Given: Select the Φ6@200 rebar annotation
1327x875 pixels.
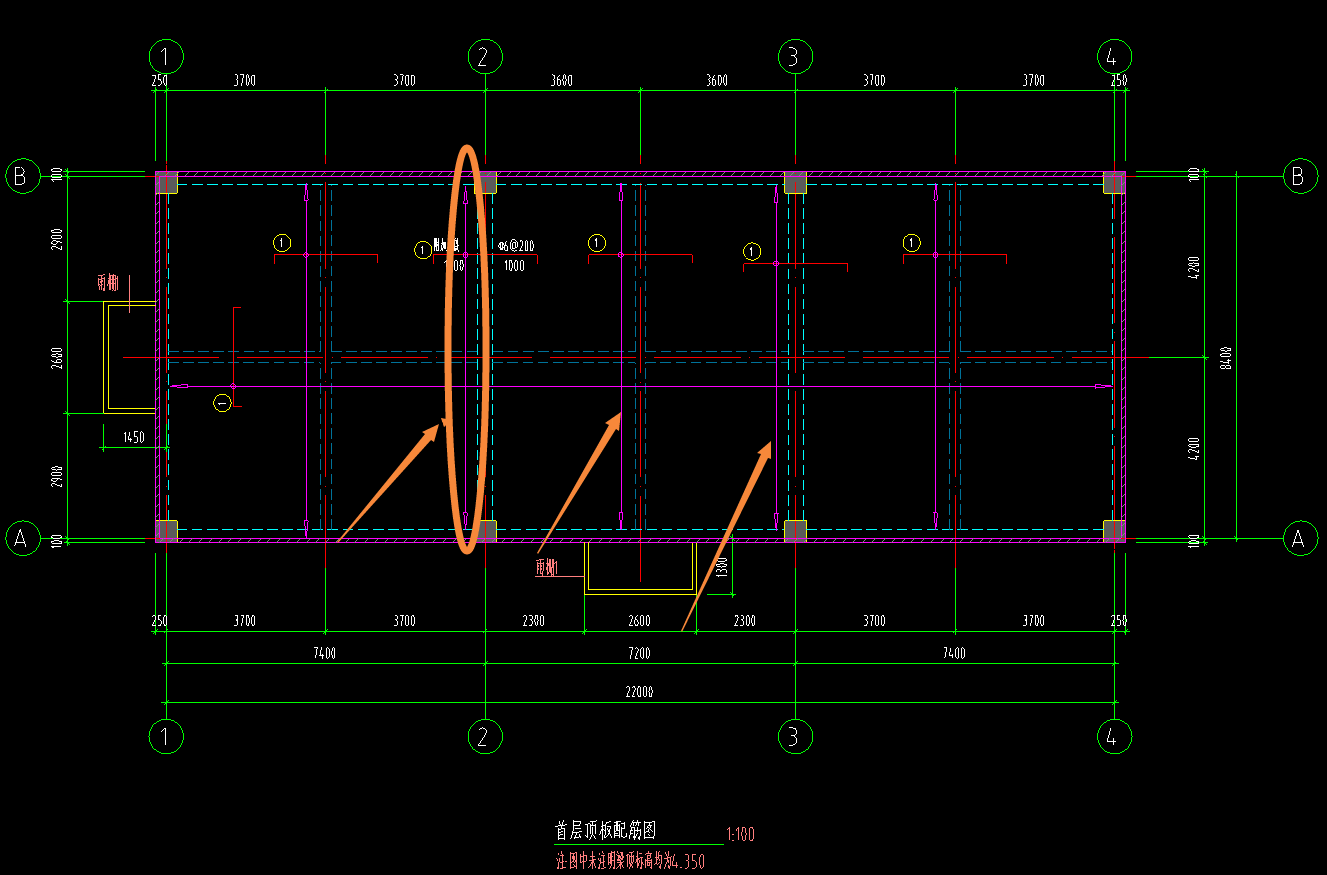Looking at the screenshot, I should 515,246.
